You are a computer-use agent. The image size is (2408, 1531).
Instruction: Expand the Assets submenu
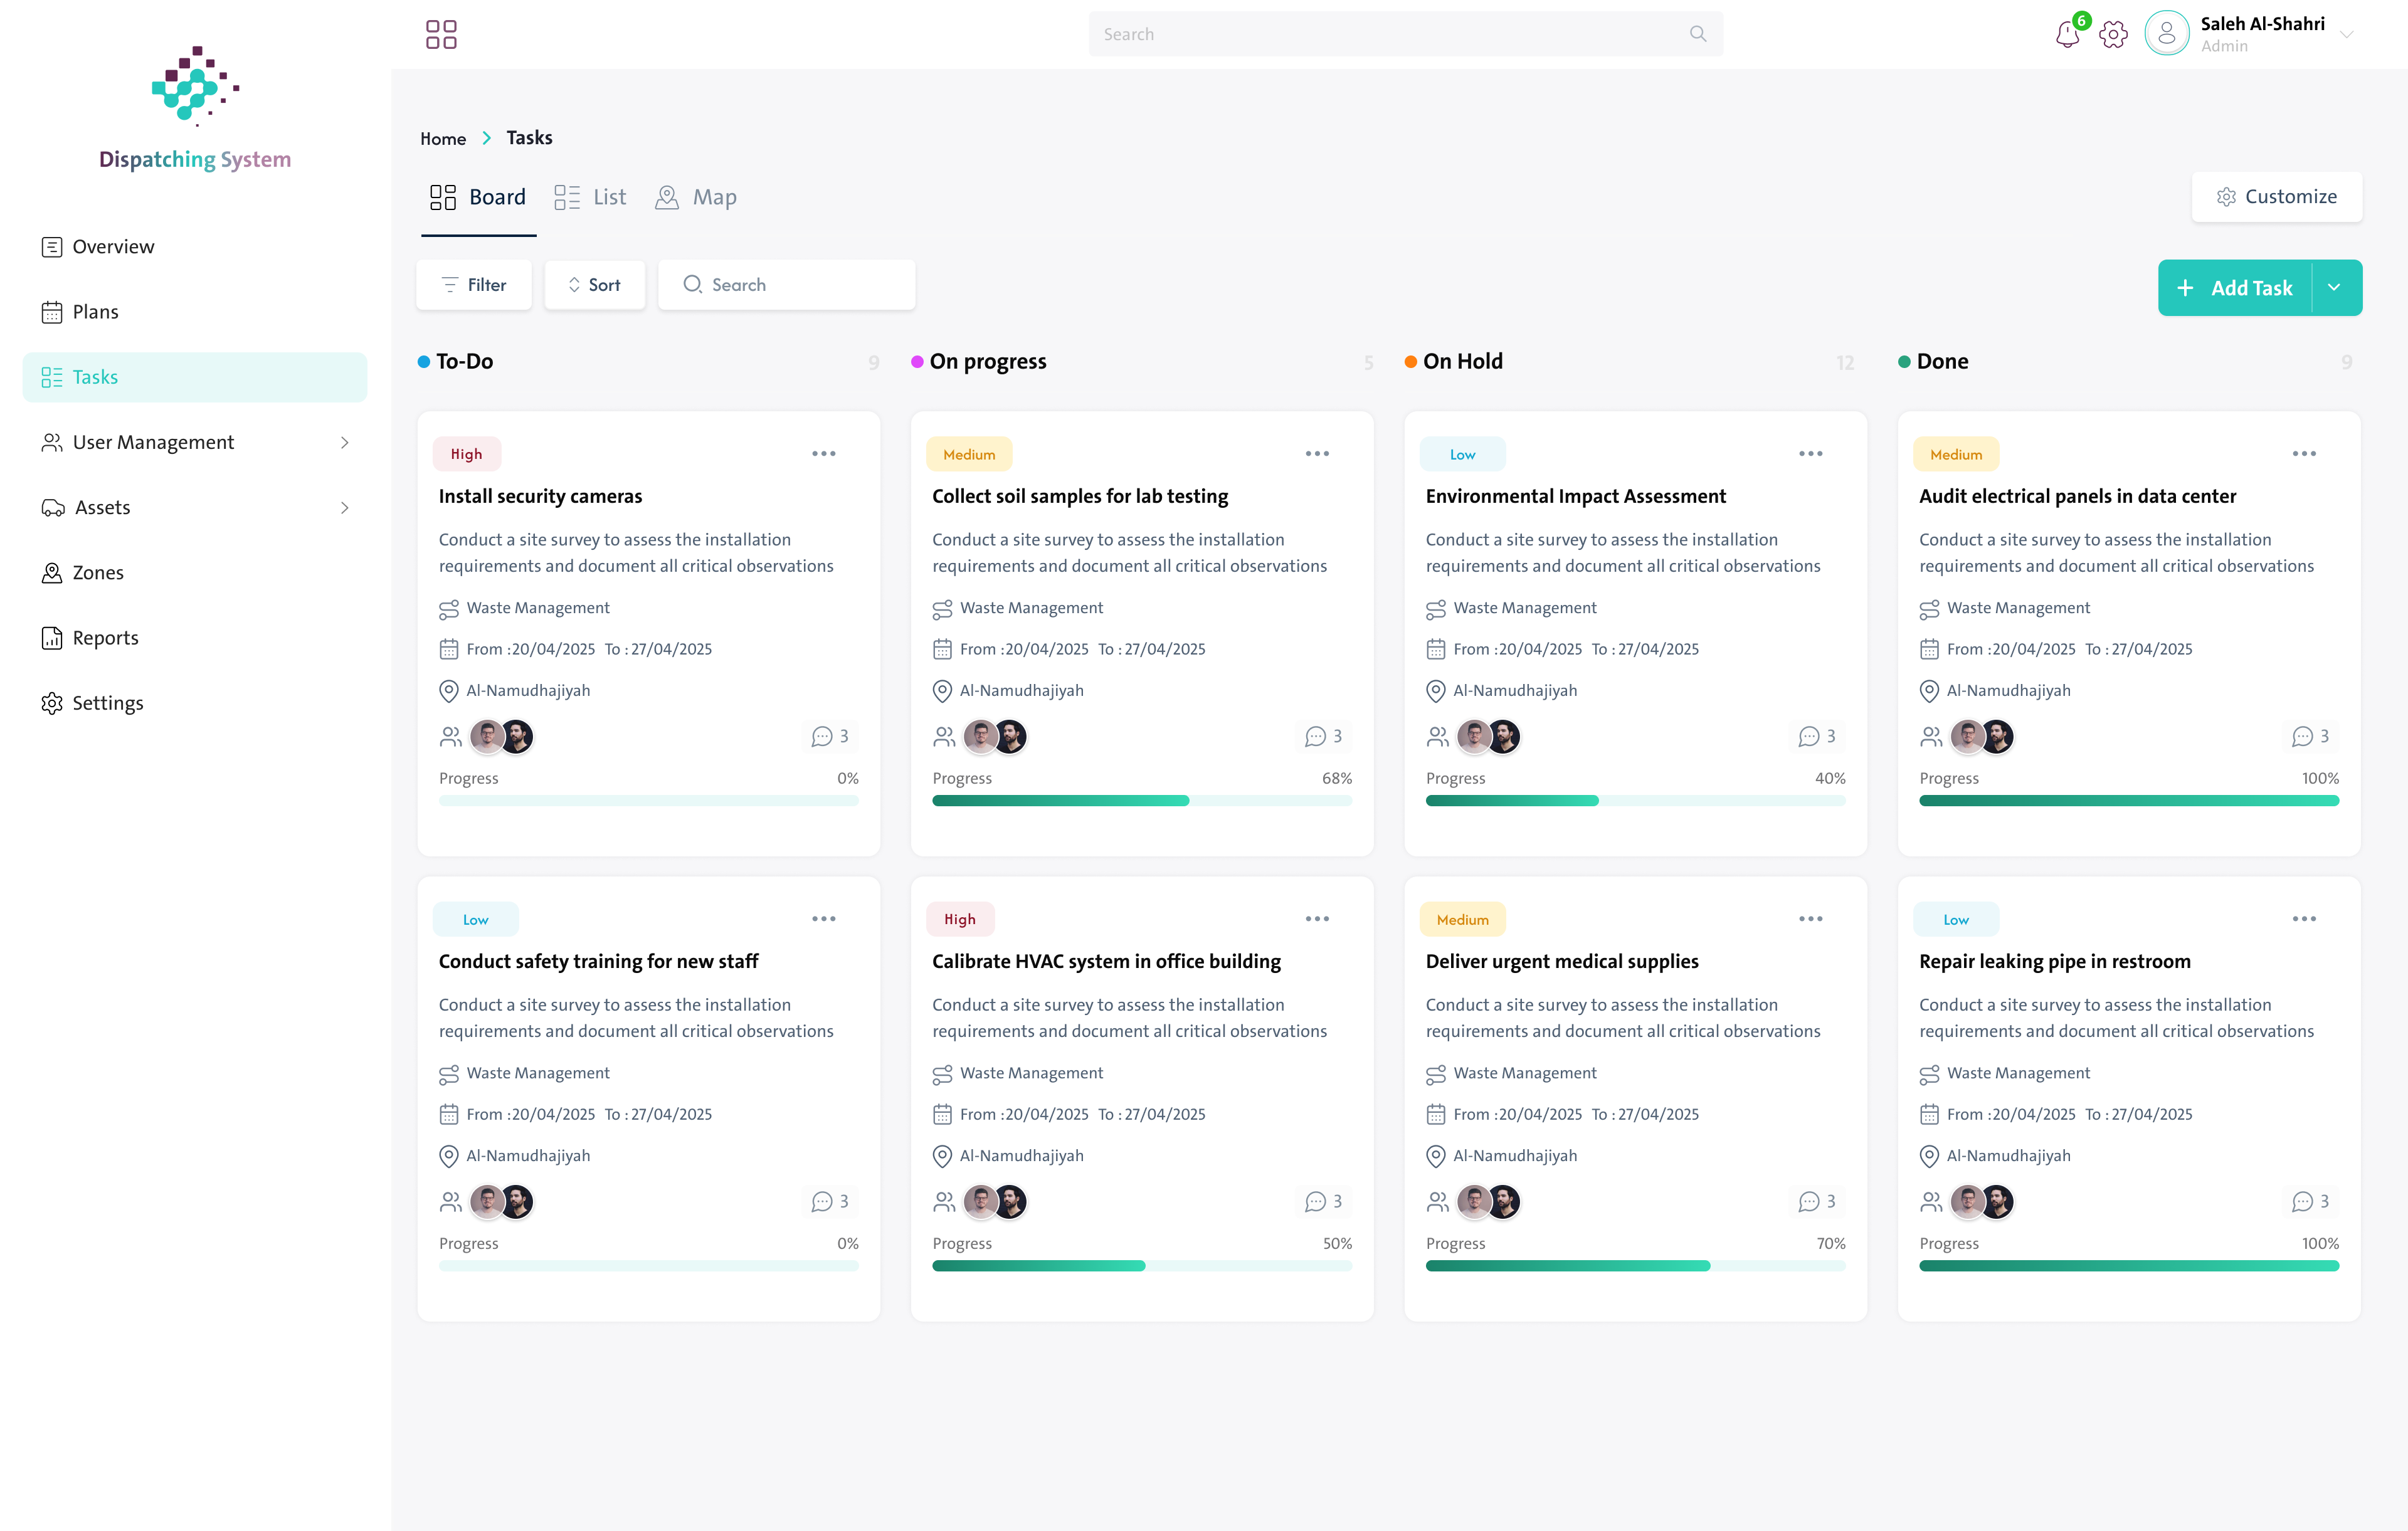pos(344,508)
